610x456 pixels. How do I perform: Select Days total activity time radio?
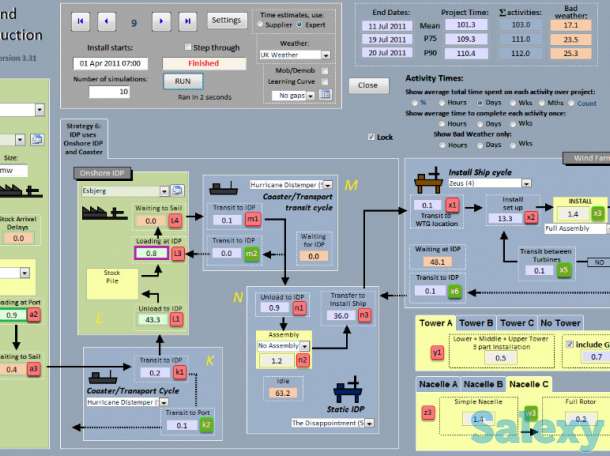[480, 103]
